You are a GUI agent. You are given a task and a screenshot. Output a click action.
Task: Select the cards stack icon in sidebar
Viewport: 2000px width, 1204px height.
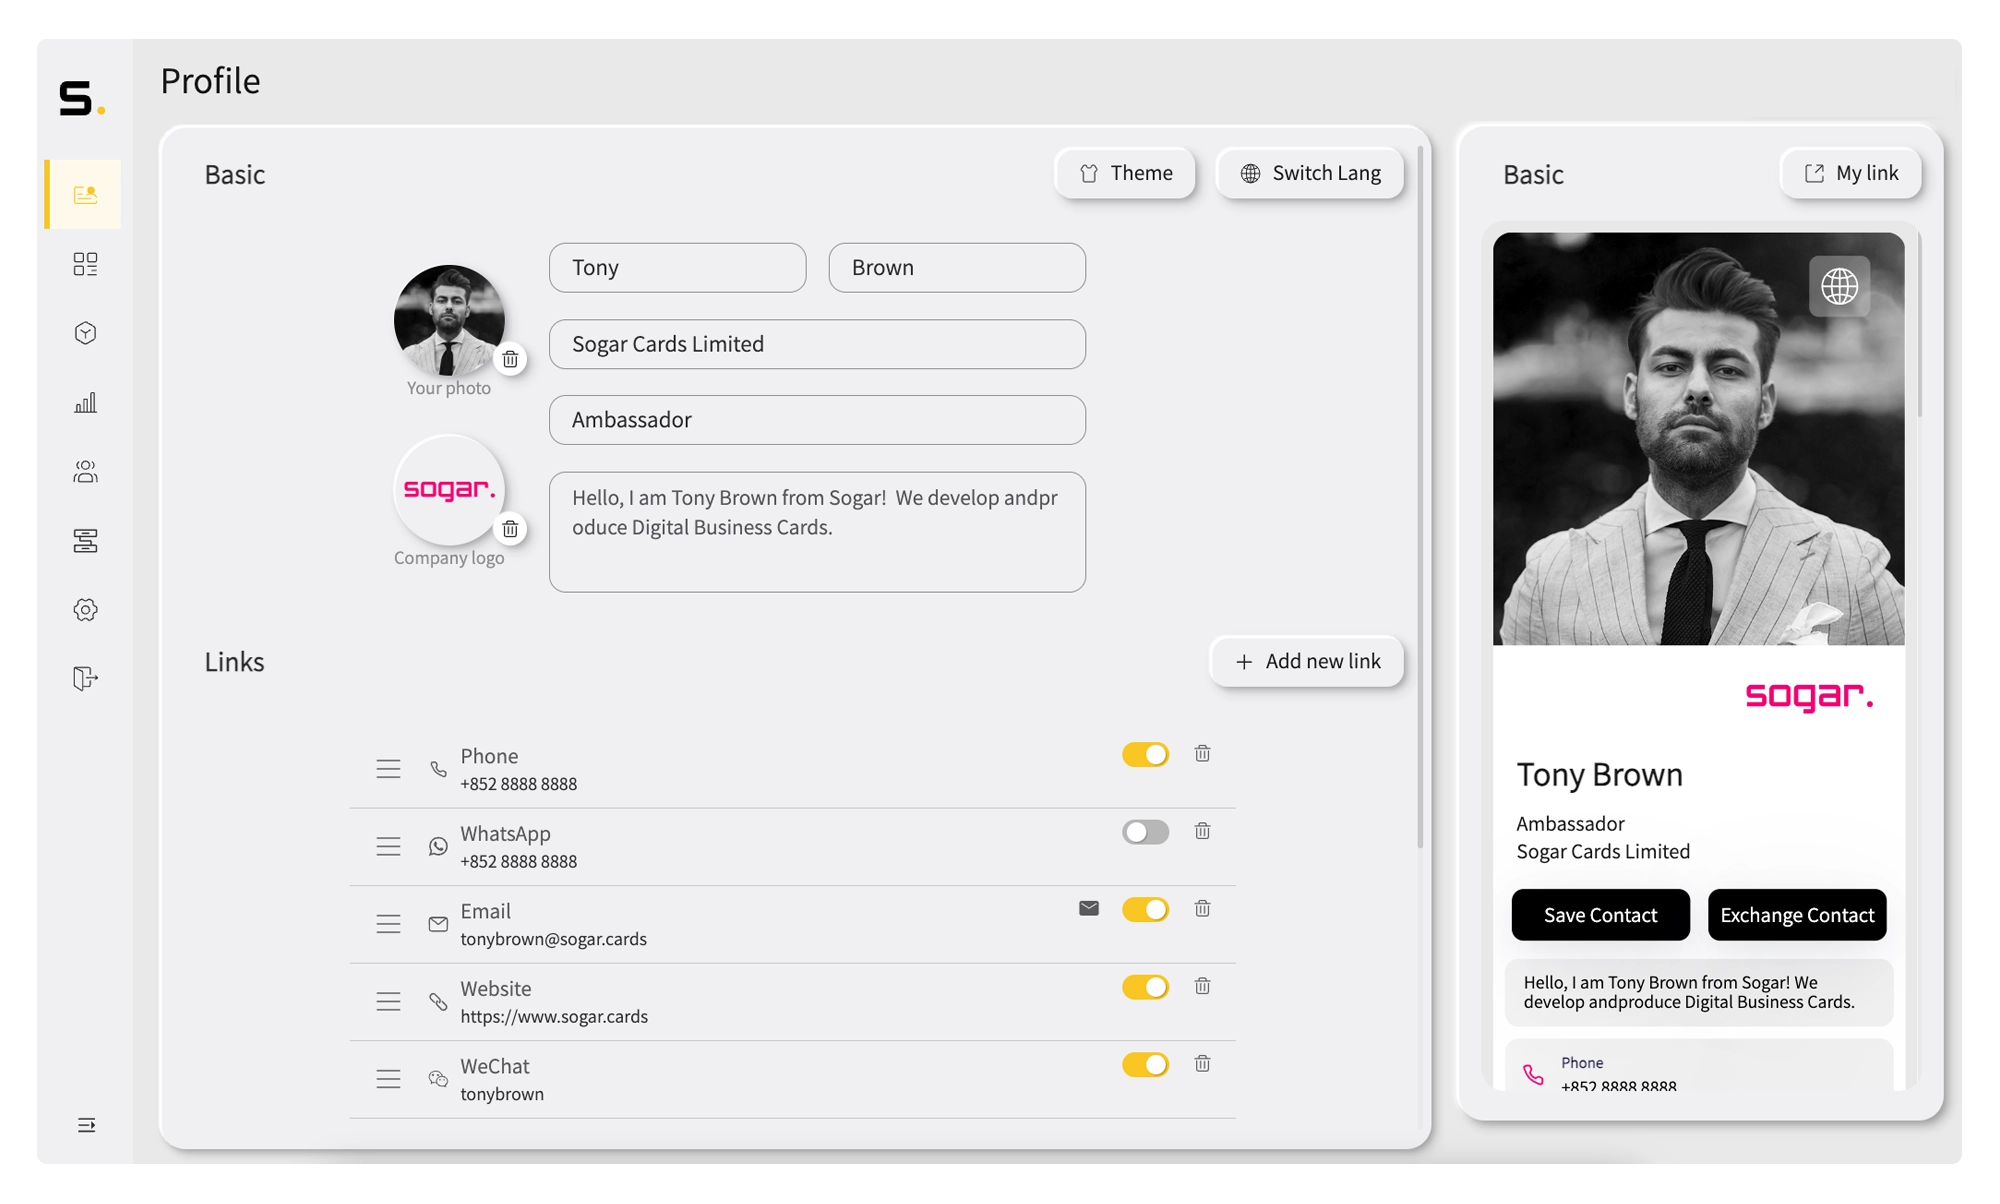86,540
